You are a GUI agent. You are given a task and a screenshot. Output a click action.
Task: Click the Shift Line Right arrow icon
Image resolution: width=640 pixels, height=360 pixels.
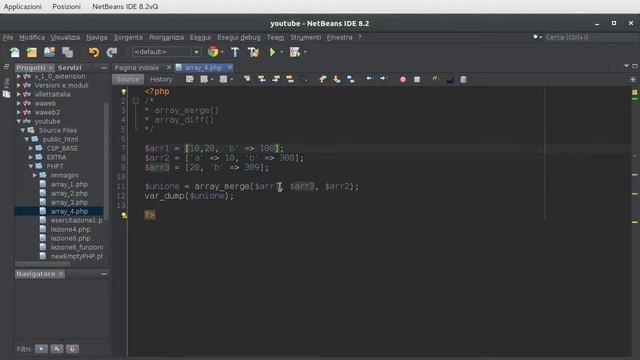382,78
